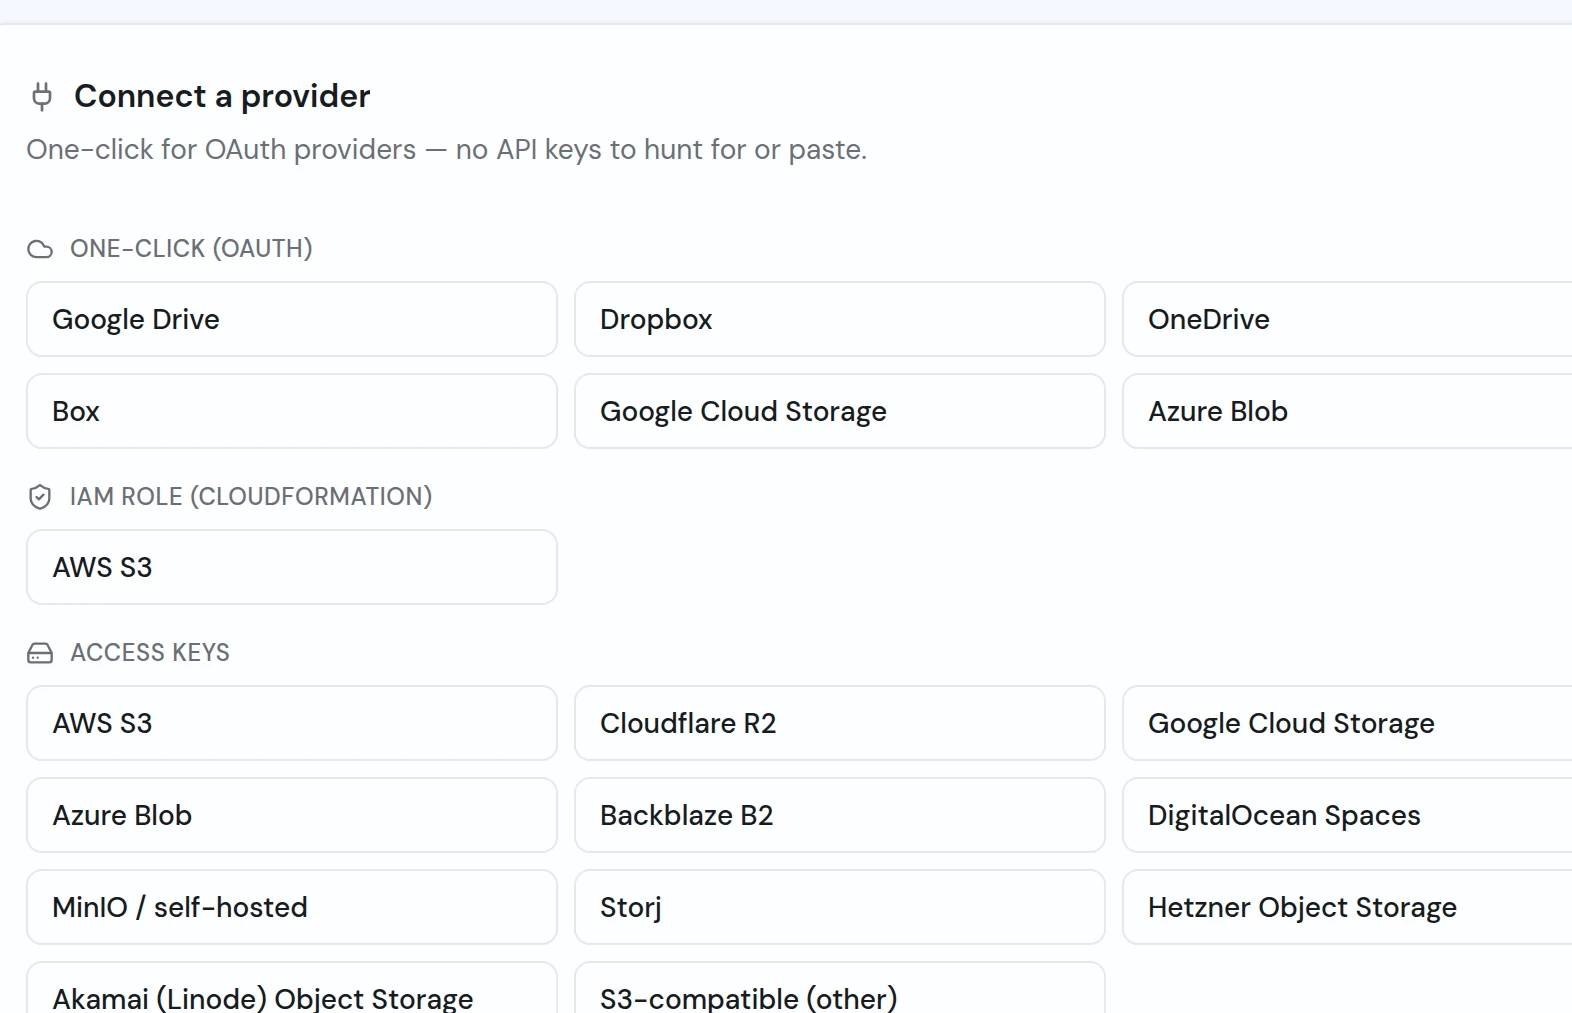
Task: Click the One-click for OAuth providers description
Action: (x=447, y=150)
